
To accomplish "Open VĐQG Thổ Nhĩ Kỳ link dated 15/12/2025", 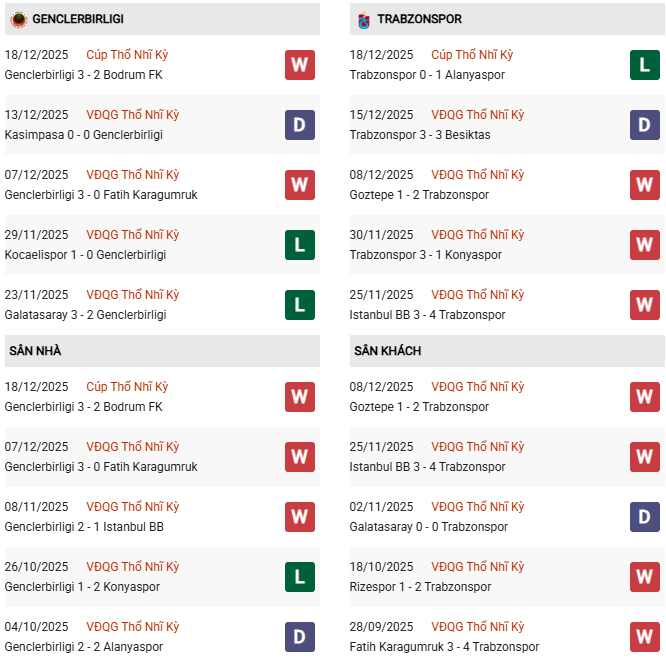I will tap(478, 115).
